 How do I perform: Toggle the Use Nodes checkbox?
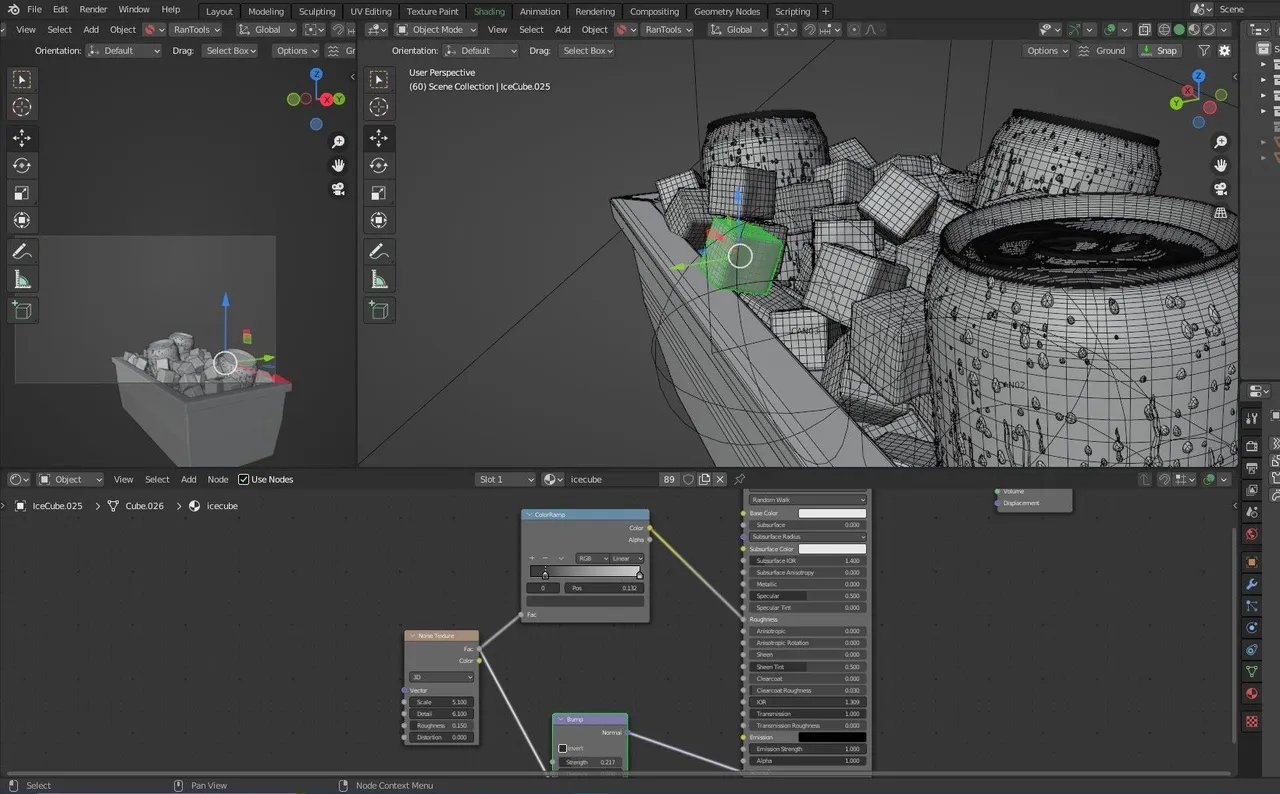[x=244, y=480]
